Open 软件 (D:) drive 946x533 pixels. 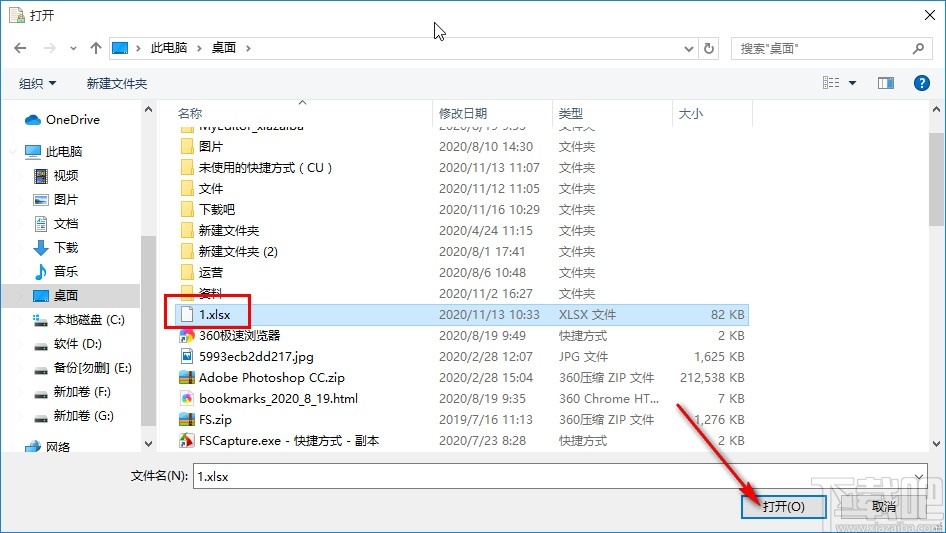pos(68,343)
